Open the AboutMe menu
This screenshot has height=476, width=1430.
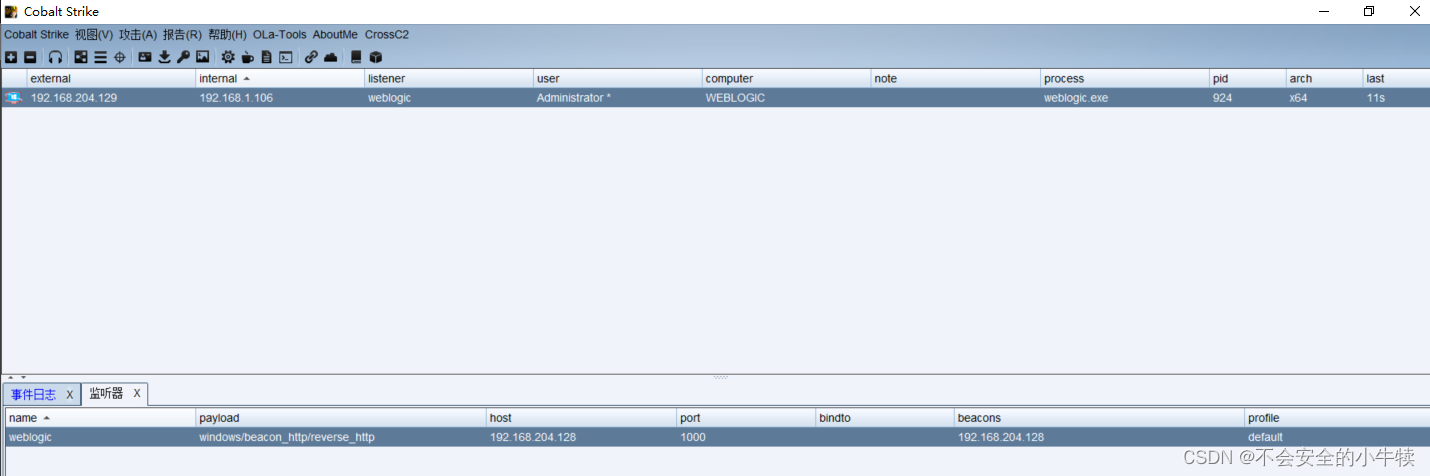pyautogui.click(x=335, y=34)
